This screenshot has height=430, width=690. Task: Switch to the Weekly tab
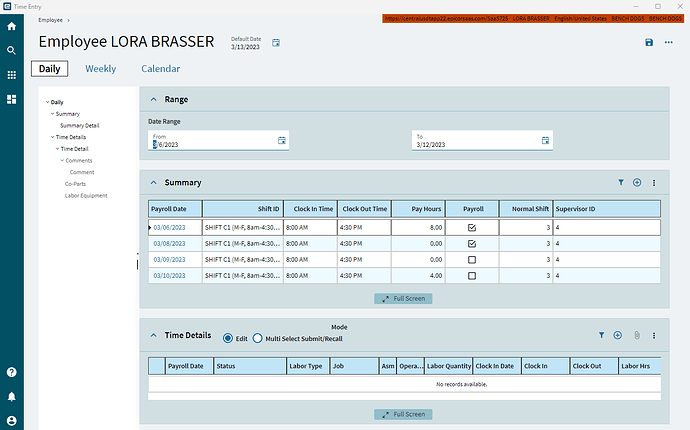click(x=100, y=69)
